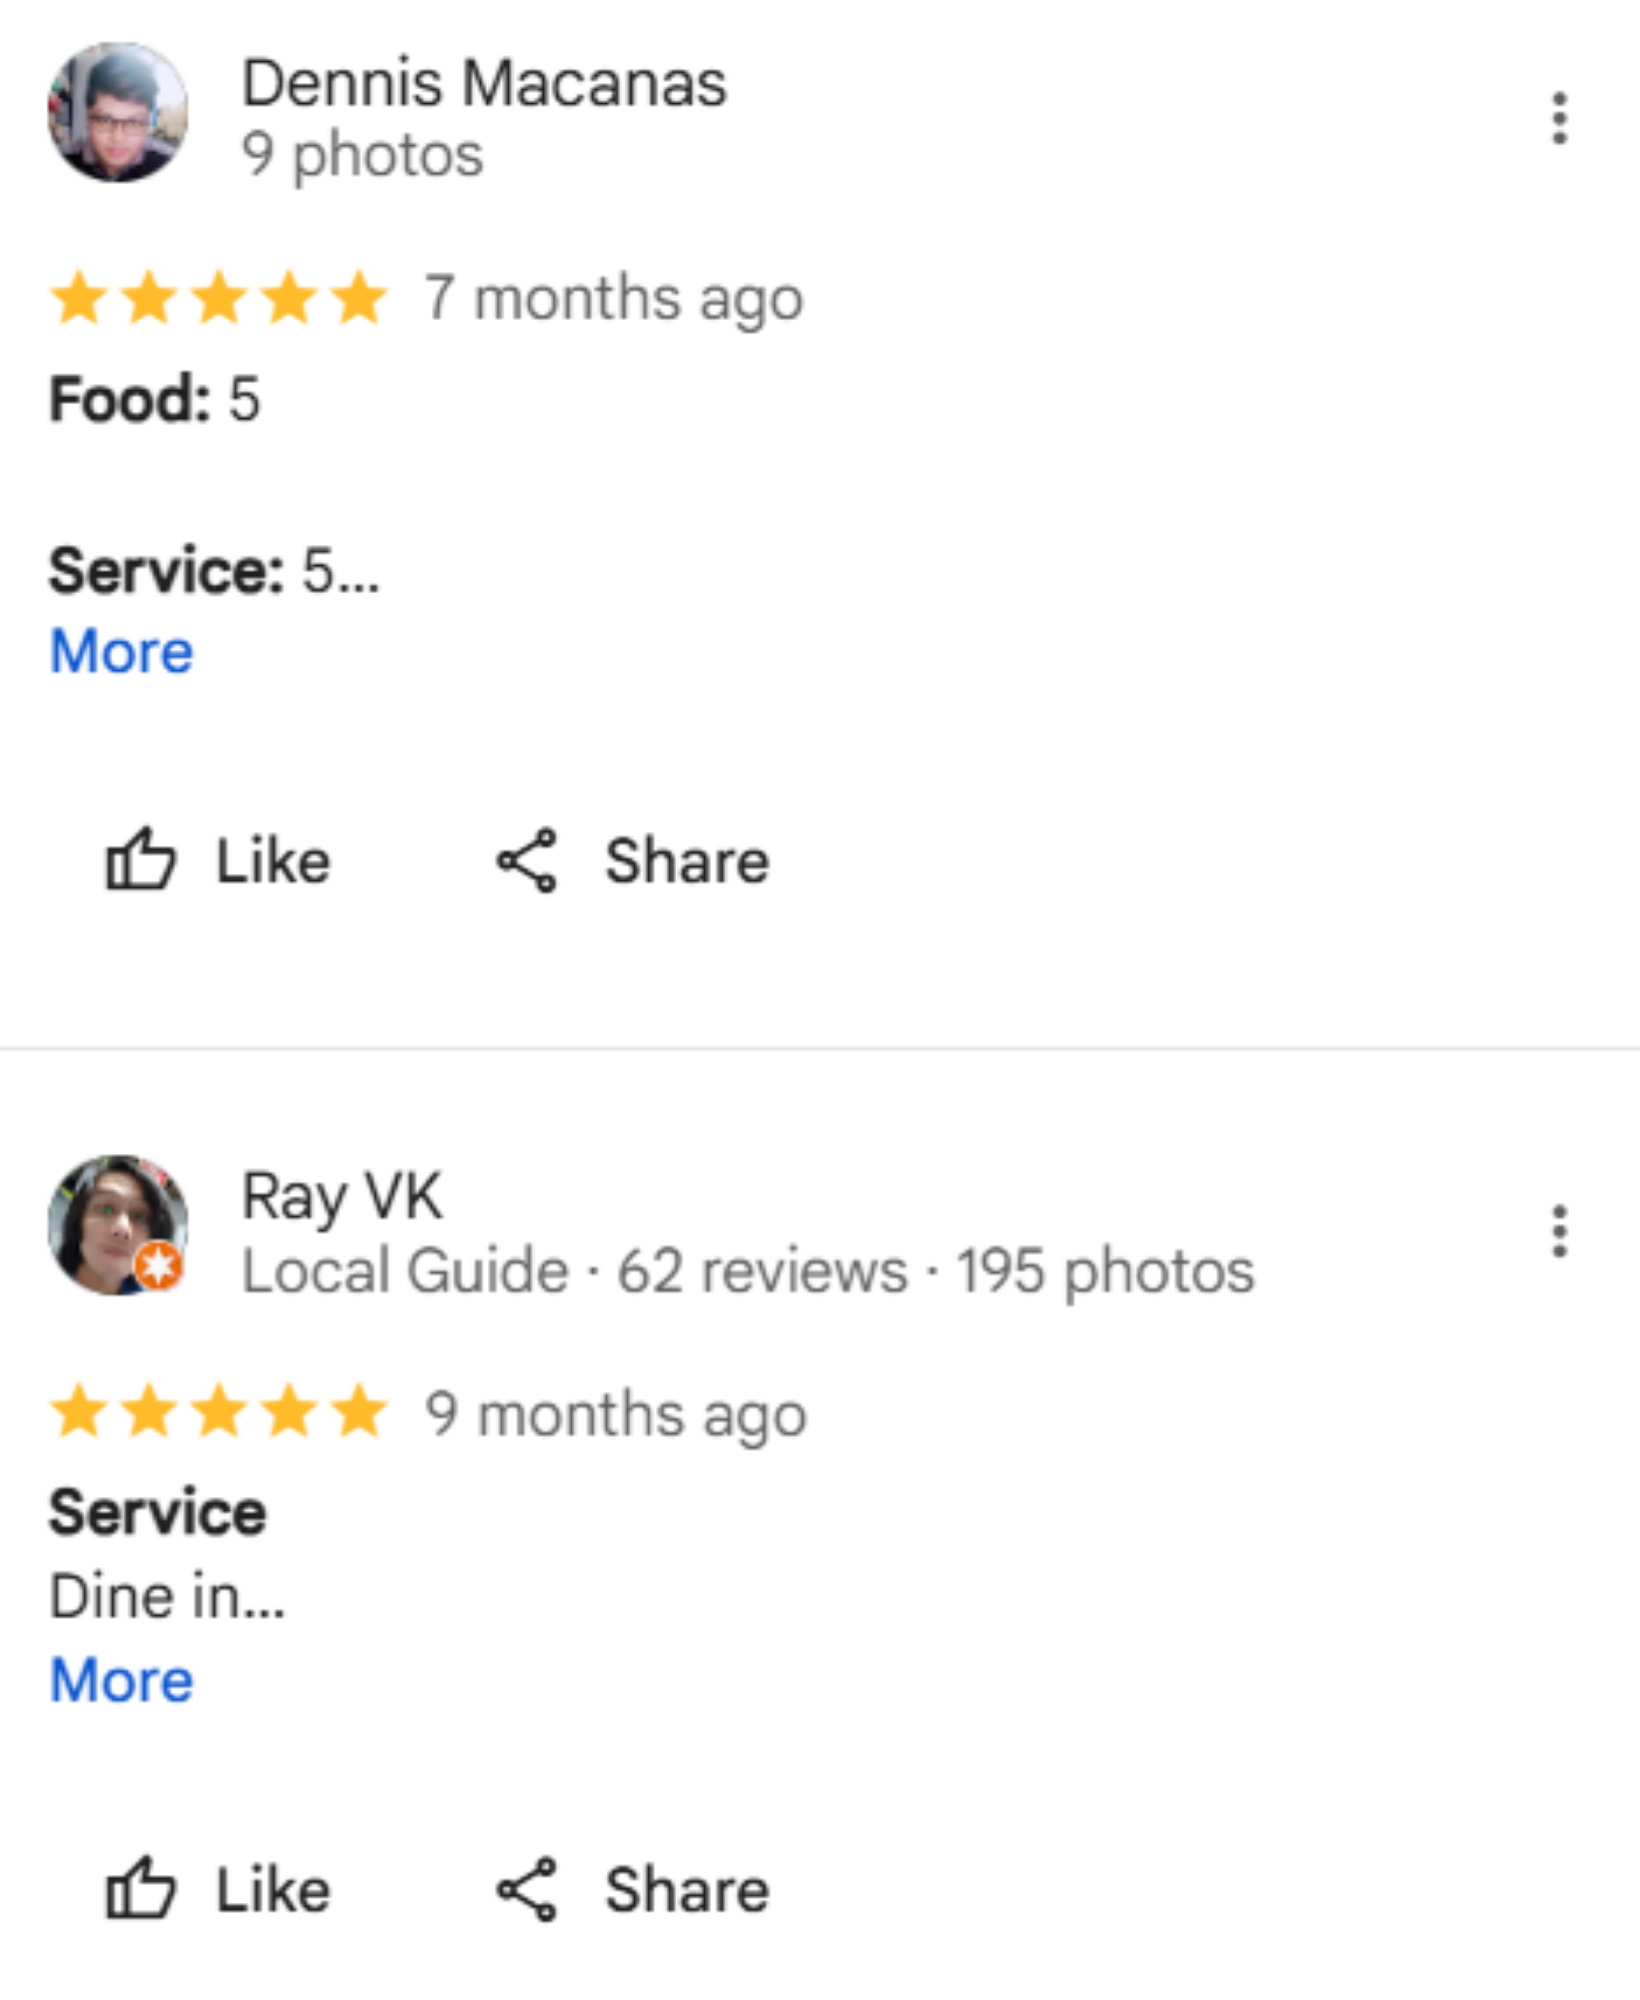1640x2000 pixels.
Task: Open Ray VK's profile picture
Action: pos(118,1225)
